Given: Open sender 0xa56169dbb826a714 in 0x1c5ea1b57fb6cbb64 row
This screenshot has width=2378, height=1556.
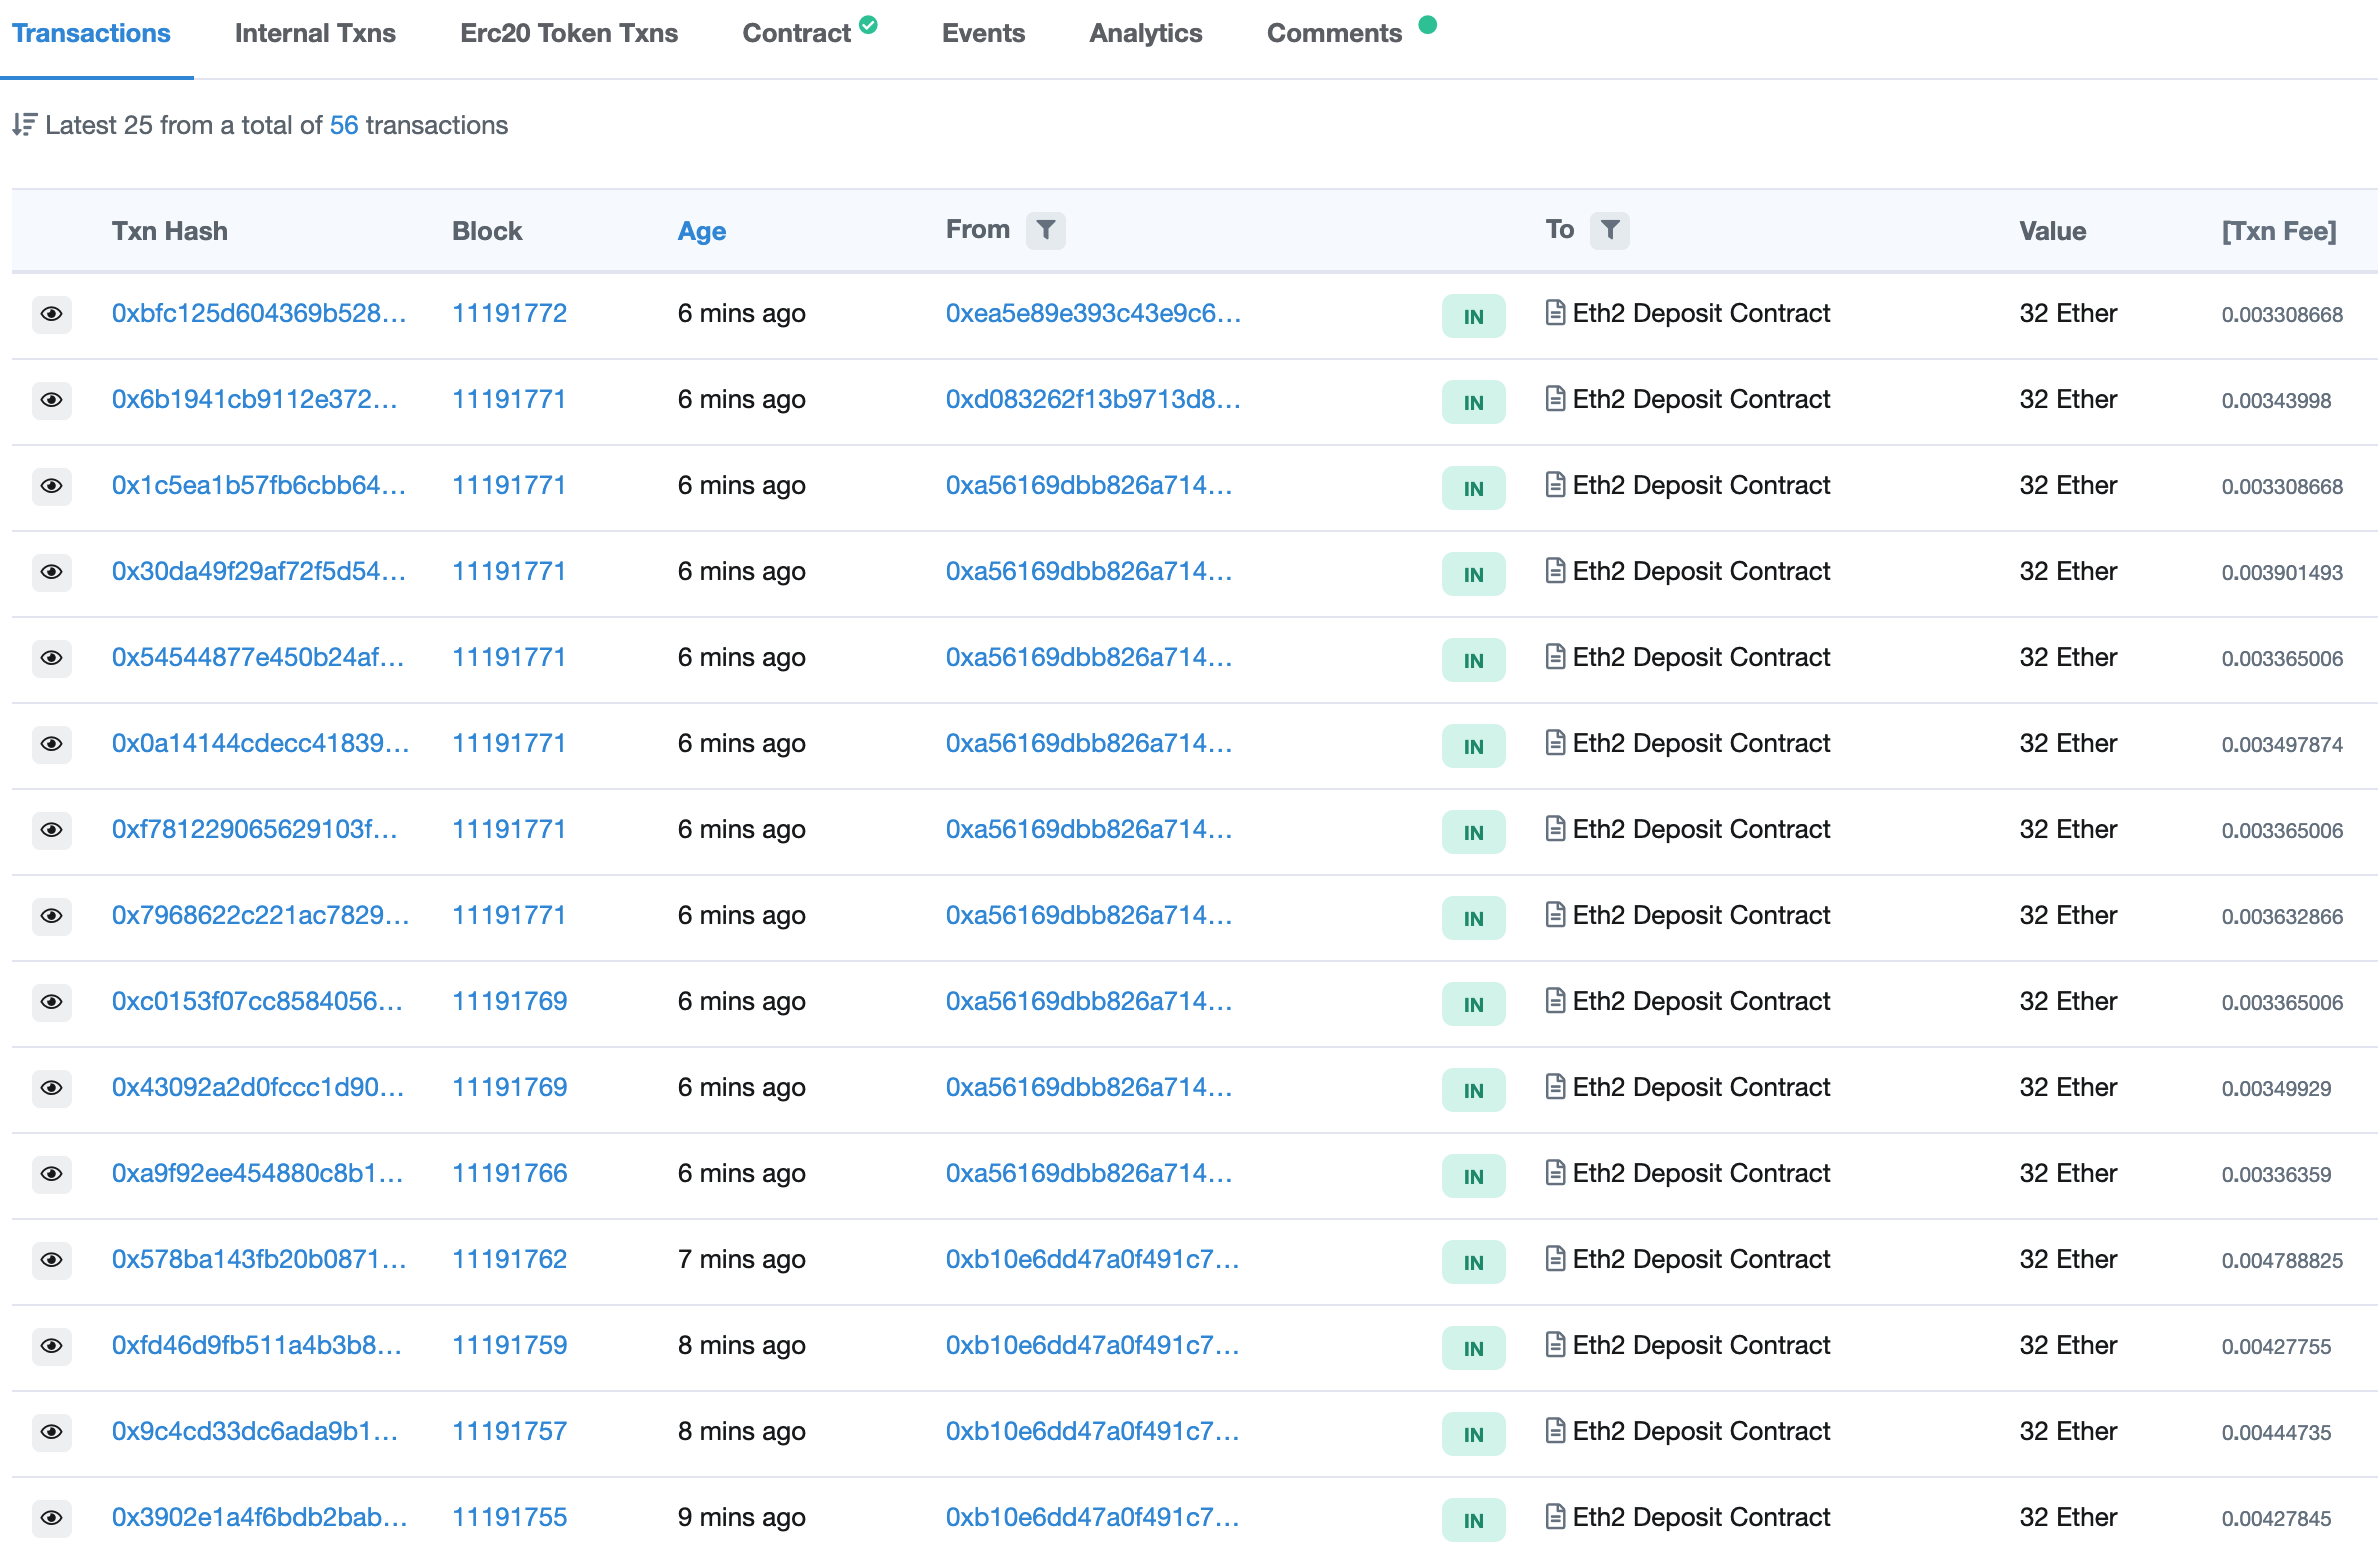Looking at the screenshot, I should 1089,485.
